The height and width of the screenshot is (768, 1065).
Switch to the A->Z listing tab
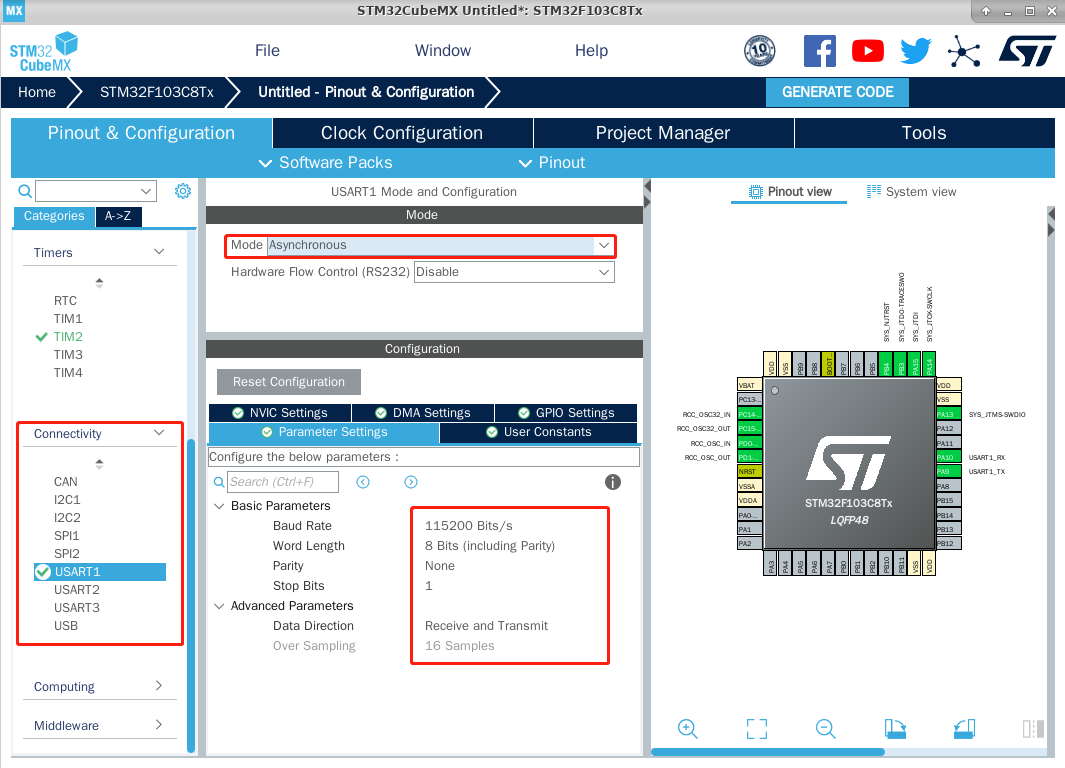(118, 216)
